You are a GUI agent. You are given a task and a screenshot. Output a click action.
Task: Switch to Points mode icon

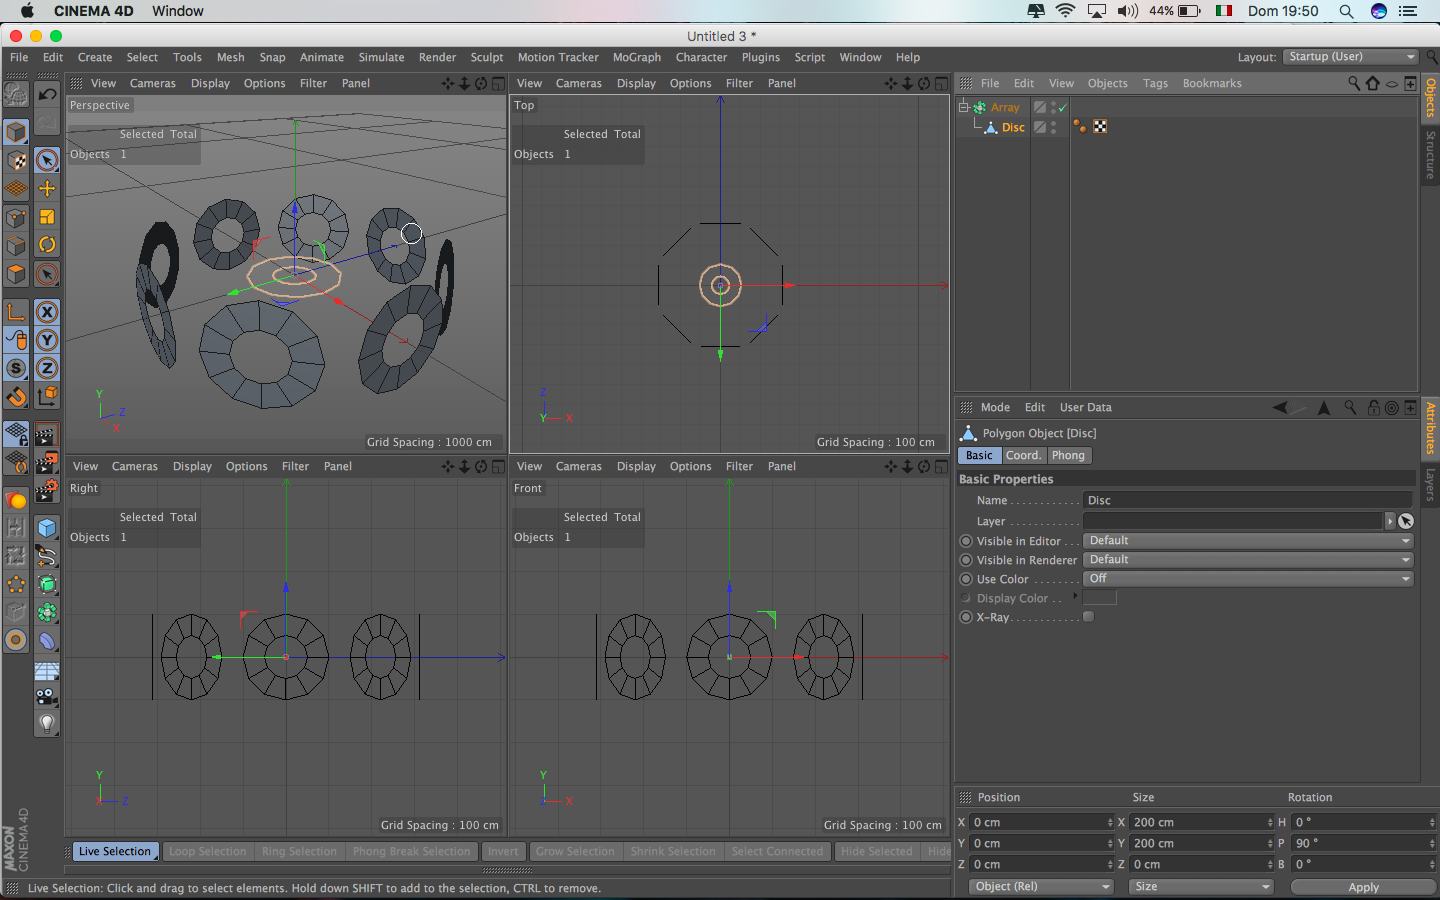(x=16, y=217)
